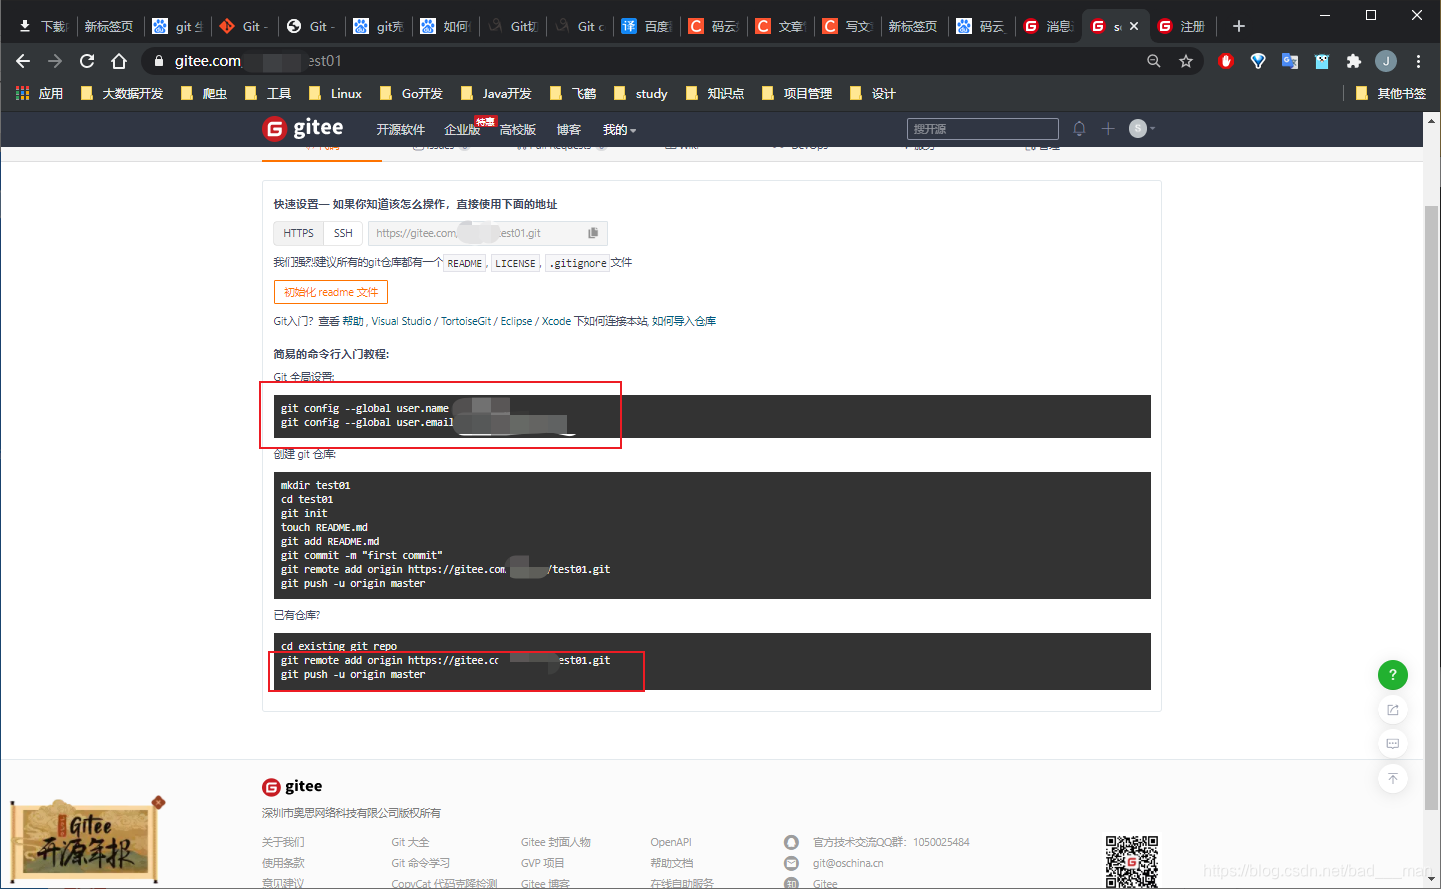This screenshot has width=1441, height=889.
Task: Click the OpenAPI footer link
Action: pos(671,842)
